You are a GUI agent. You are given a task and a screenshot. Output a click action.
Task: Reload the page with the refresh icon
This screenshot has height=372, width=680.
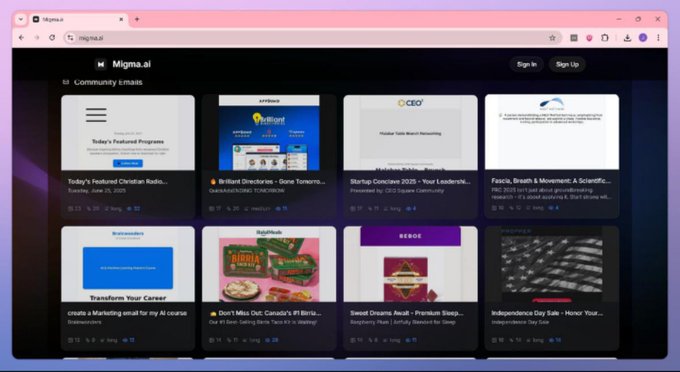52,38
